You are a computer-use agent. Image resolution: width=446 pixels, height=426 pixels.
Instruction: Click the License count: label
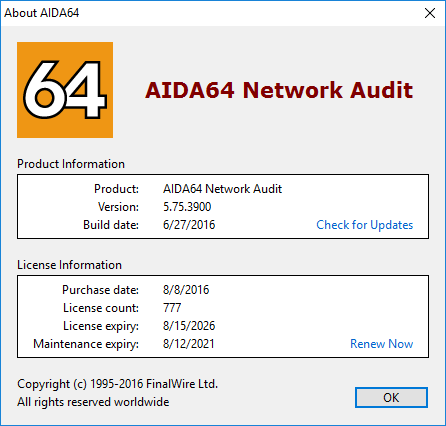click(x=101, y=308)
